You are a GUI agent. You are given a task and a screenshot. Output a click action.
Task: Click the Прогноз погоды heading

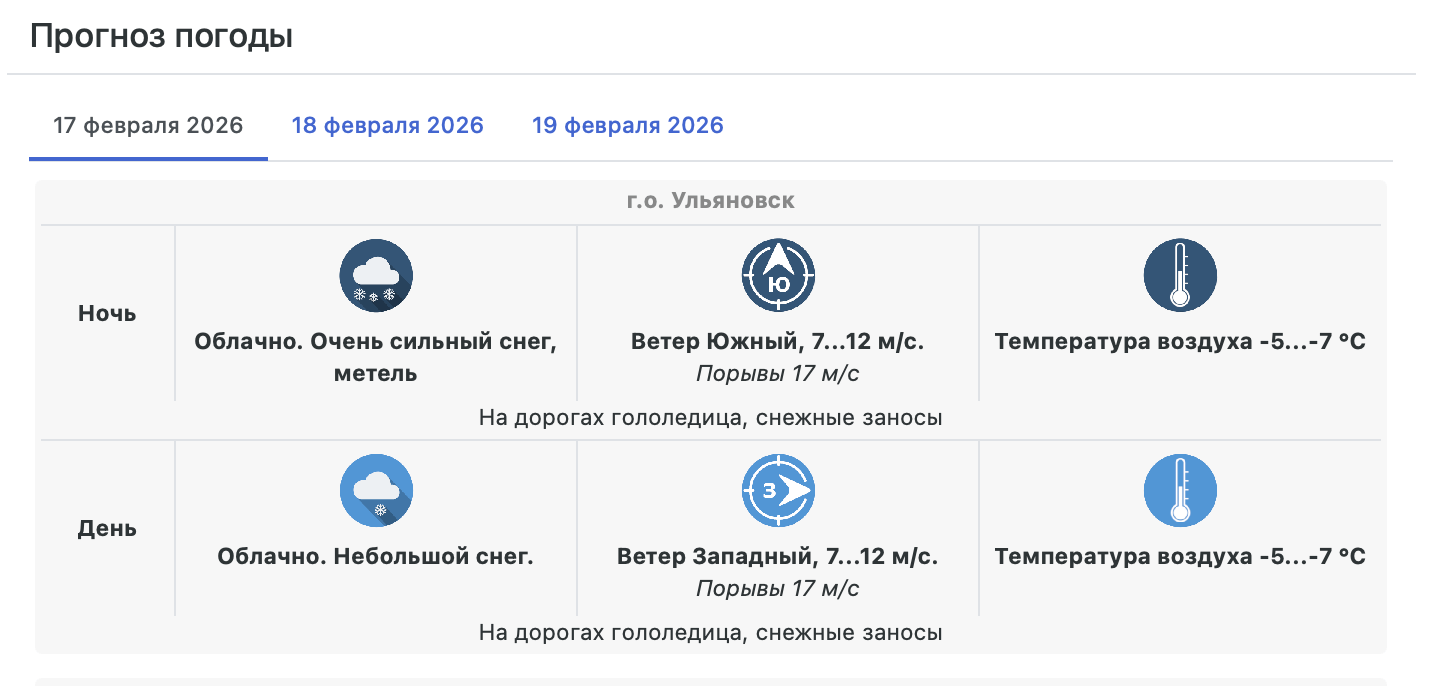click(x=161, y=37)
